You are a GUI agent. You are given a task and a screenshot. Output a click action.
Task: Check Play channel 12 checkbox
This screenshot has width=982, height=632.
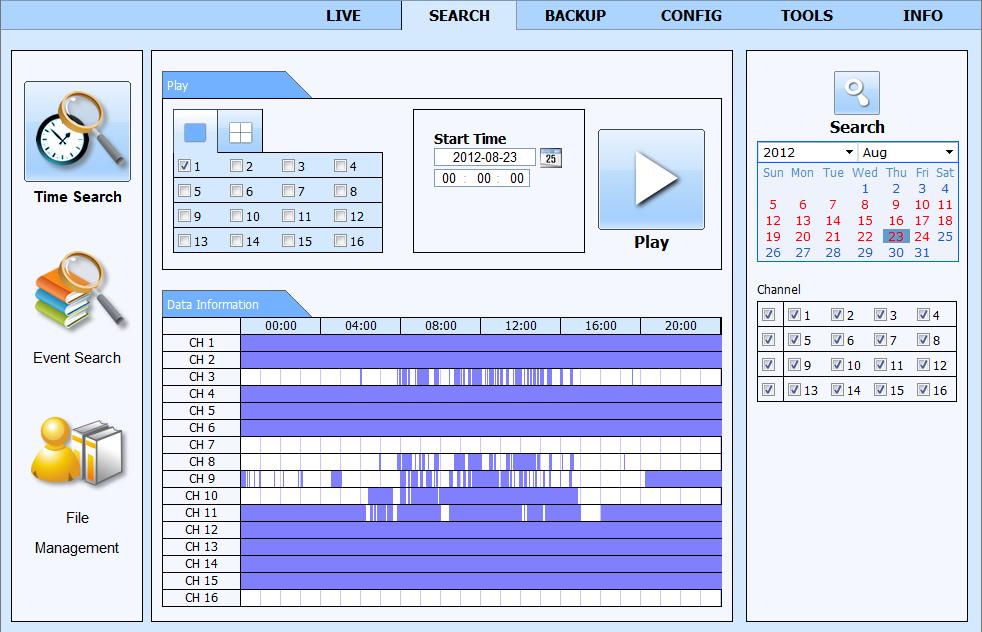[340, 215]
